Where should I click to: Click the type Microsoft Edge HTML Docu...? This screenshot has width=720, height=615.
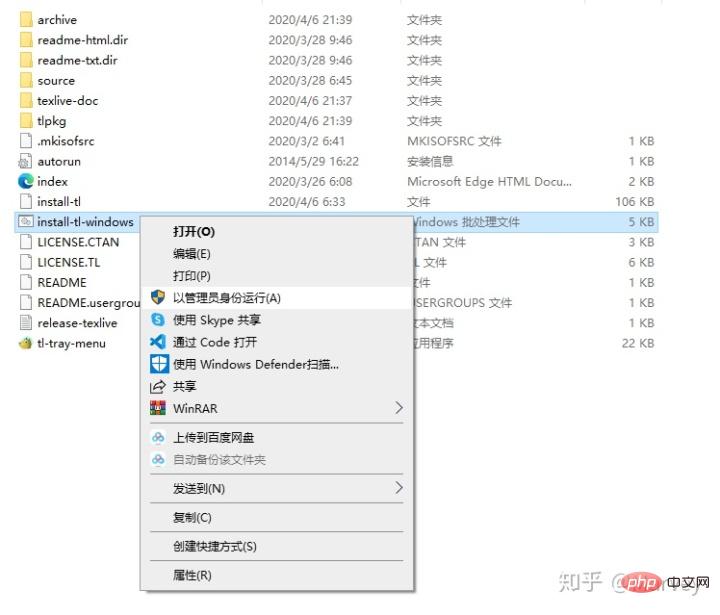coord(489,181)
